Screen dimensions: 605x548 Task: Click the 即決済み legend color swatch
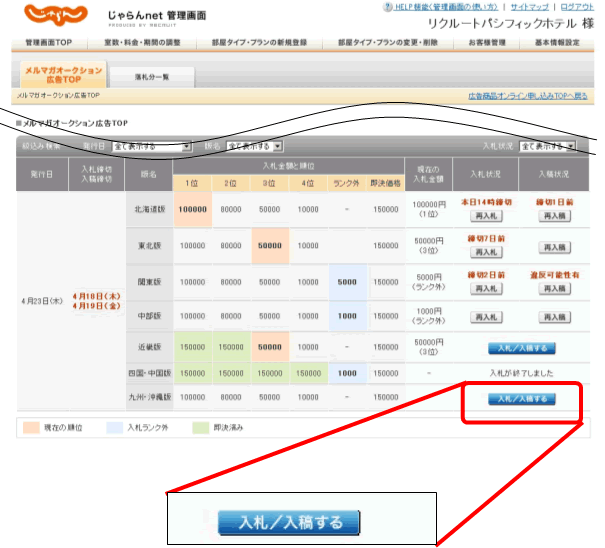point(201,428)
